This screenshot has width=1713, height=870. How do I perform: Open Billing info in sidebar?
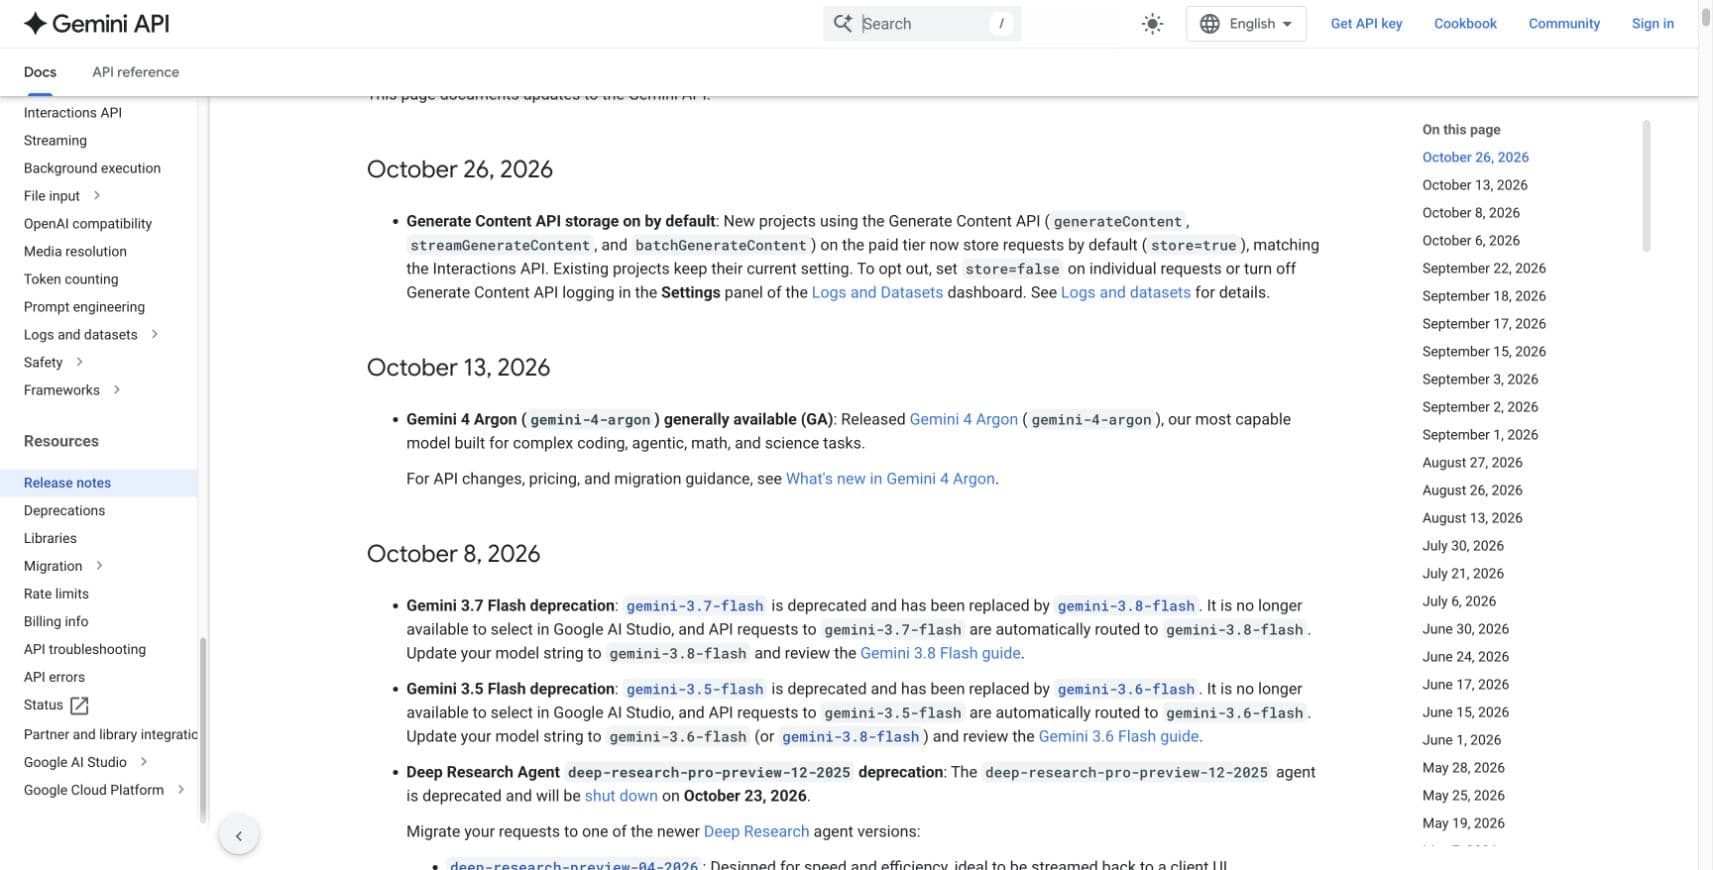(x=56, y=622)
